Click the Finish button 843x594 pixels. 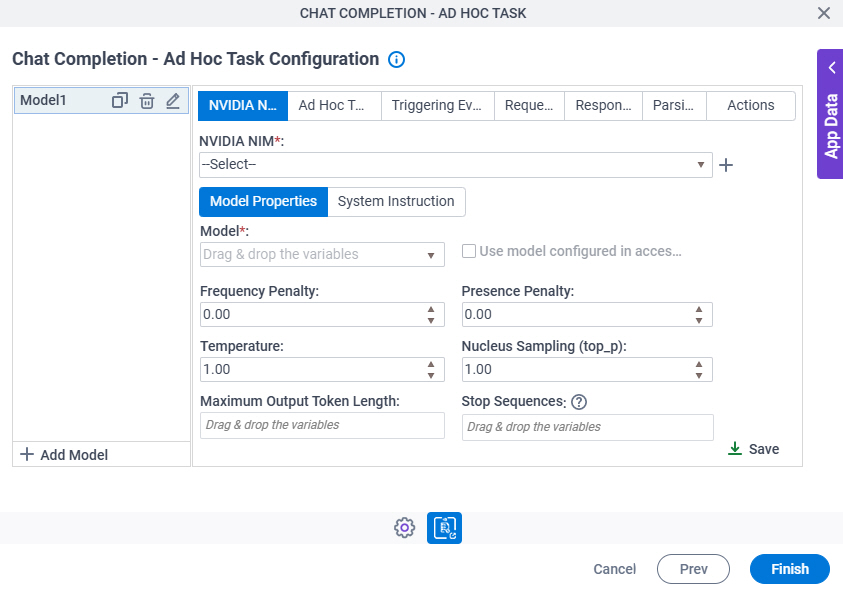789,569
